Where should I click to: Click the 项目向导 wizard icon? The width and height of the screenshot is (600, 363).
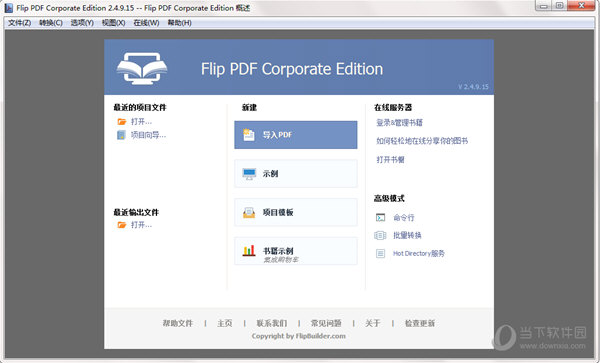coord(121,135)
